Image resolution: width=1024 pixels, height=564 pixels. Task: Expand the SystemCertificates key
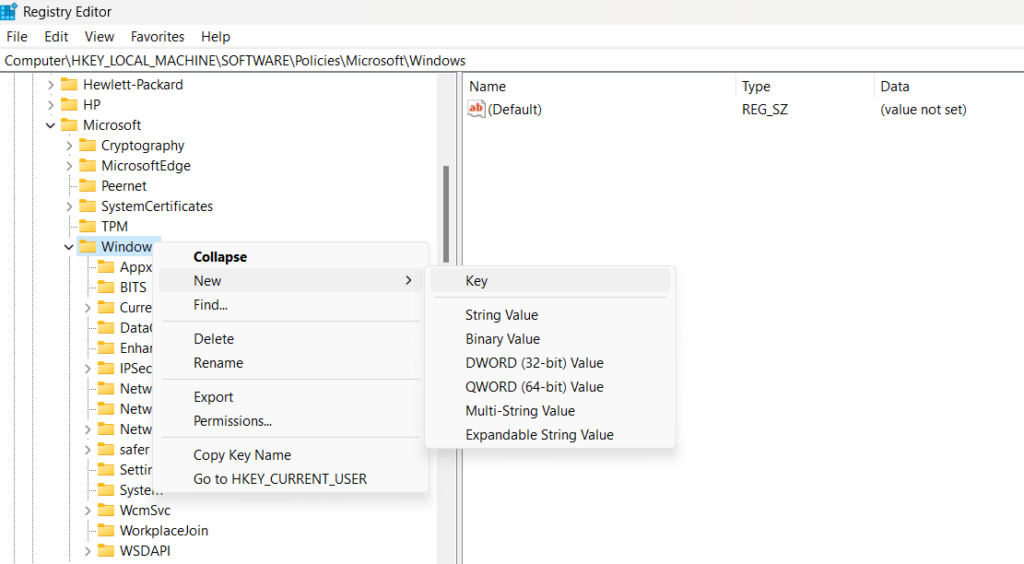(68, 207)
